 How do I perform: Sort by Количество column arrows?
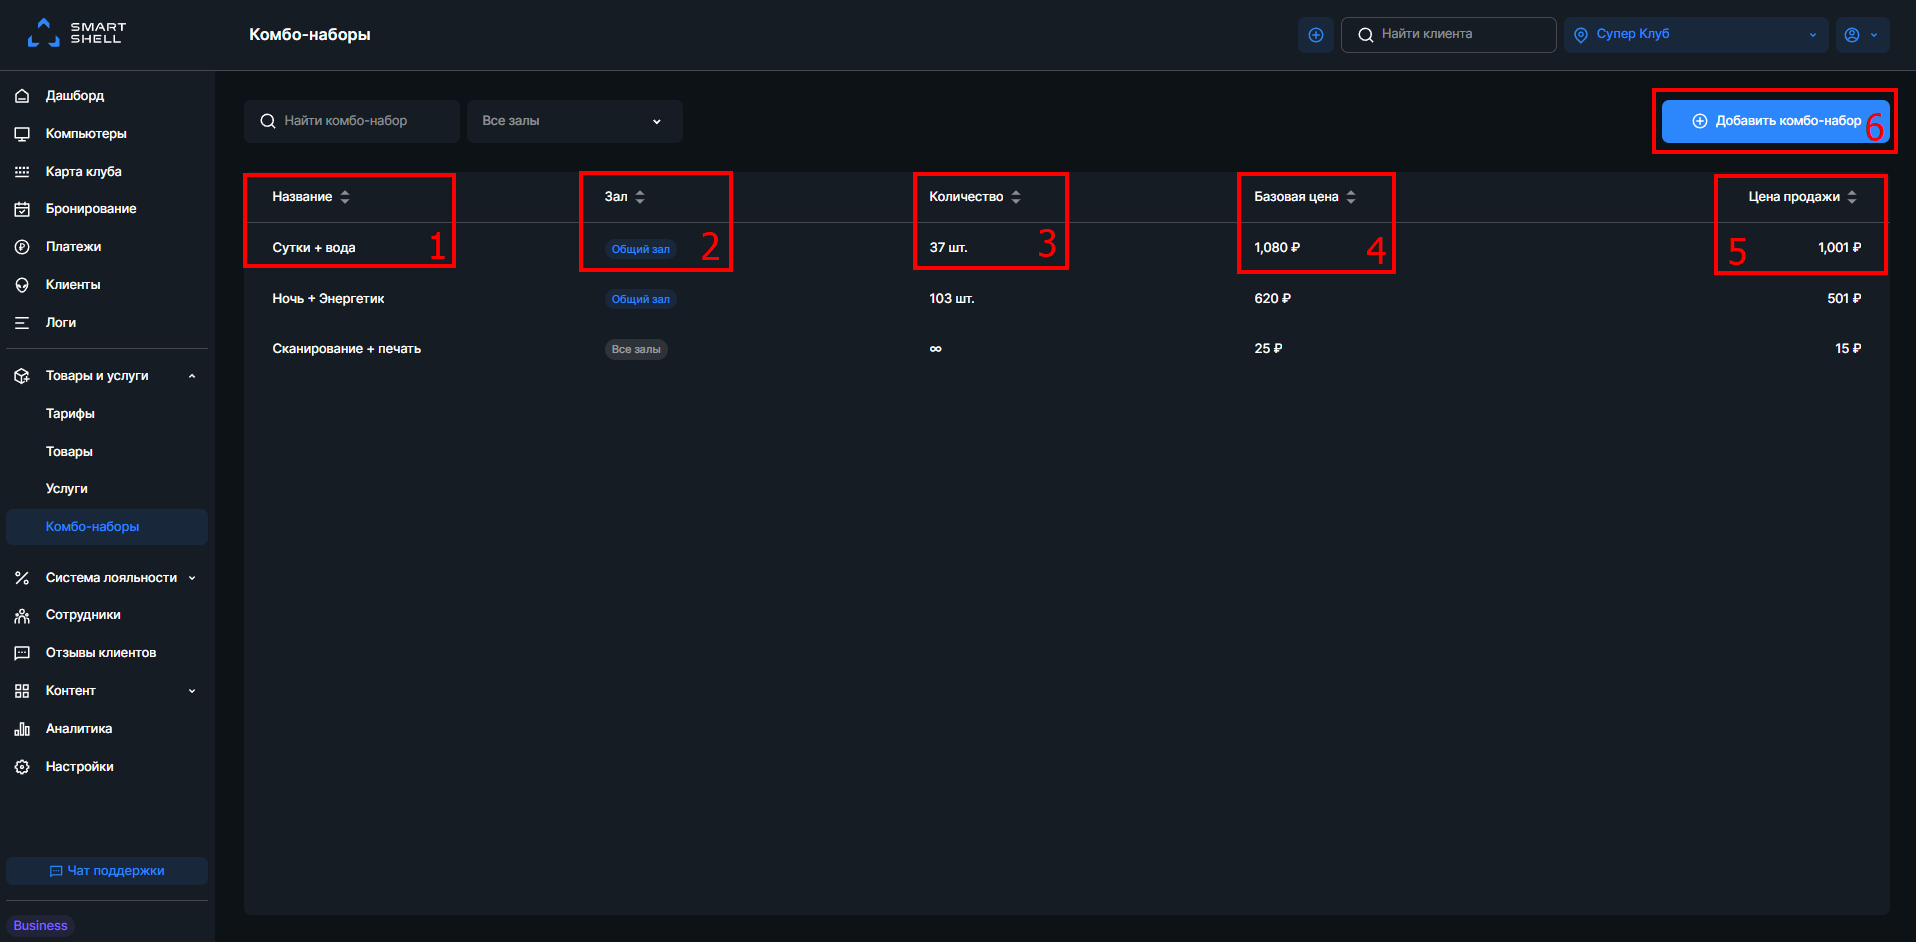(x=1016, y=197)
